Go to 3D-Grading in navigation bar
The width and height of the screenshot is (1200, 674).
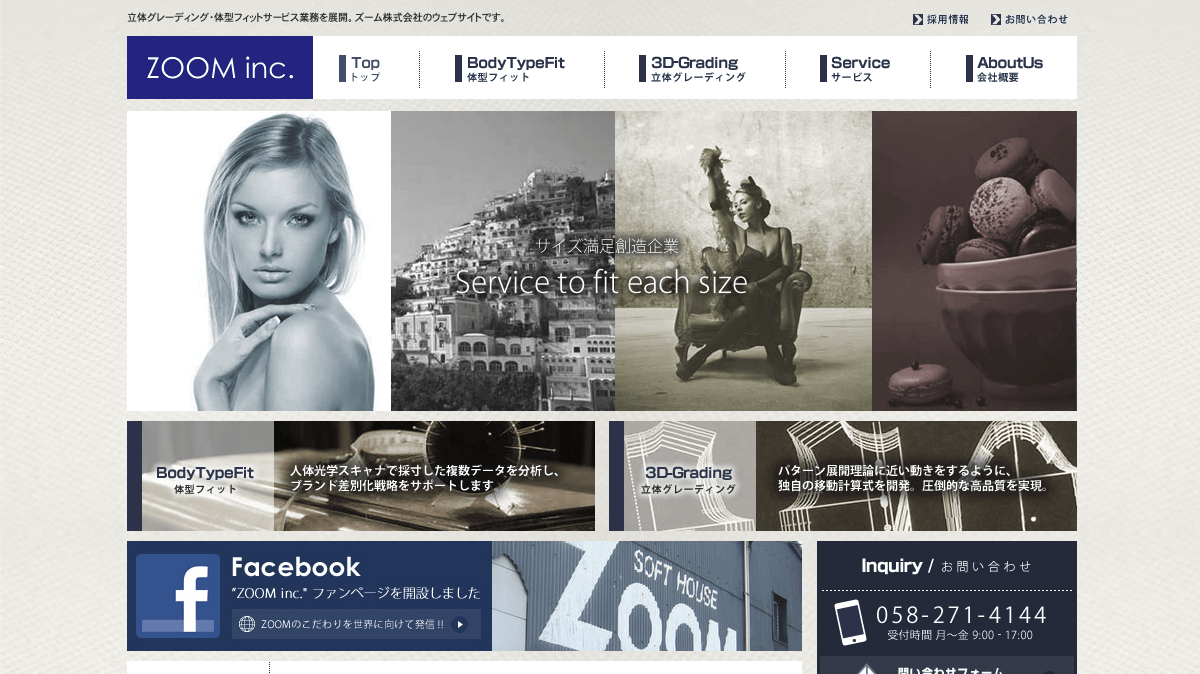point(692,68)
